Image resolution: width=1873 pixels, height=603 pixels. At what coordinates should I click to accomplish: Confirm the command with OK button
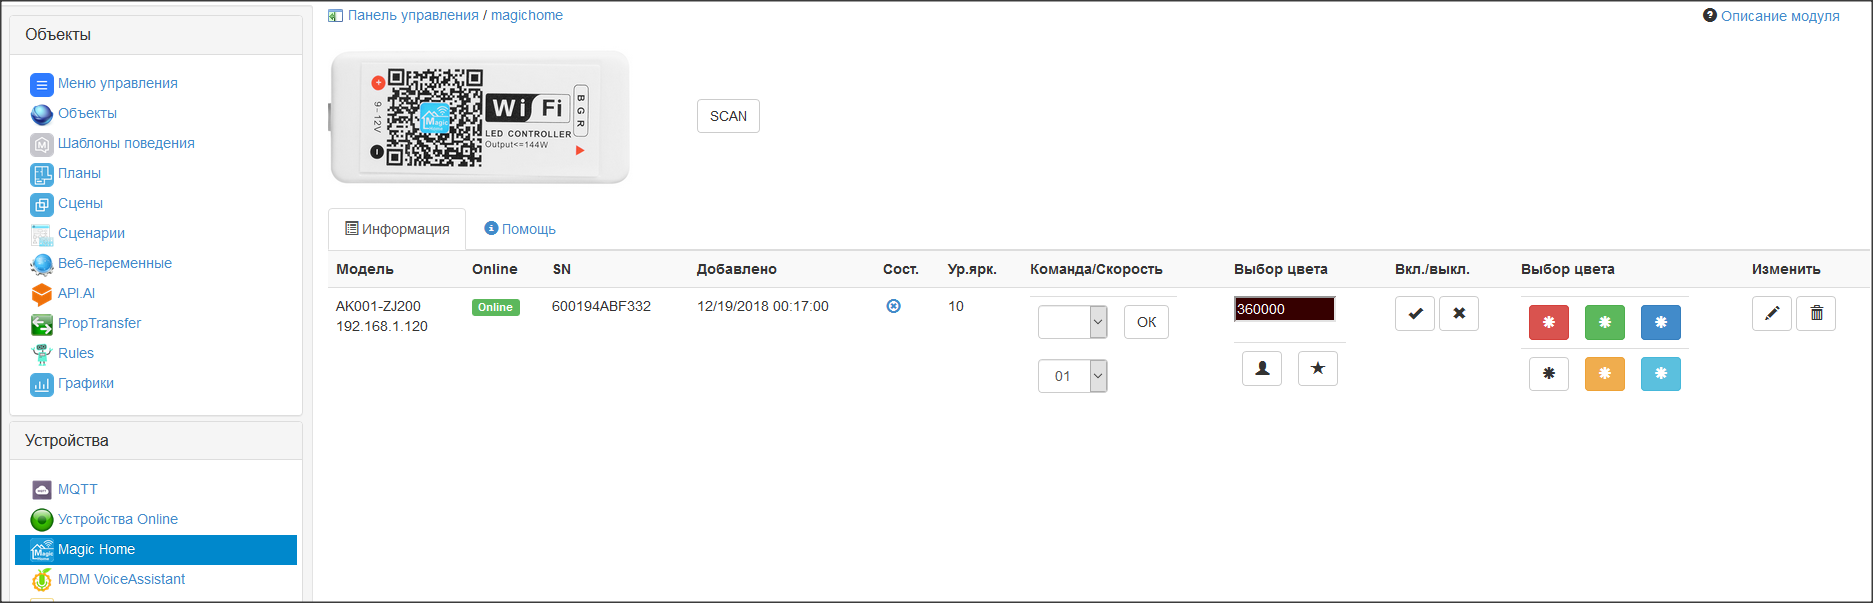click(1146, 322)
